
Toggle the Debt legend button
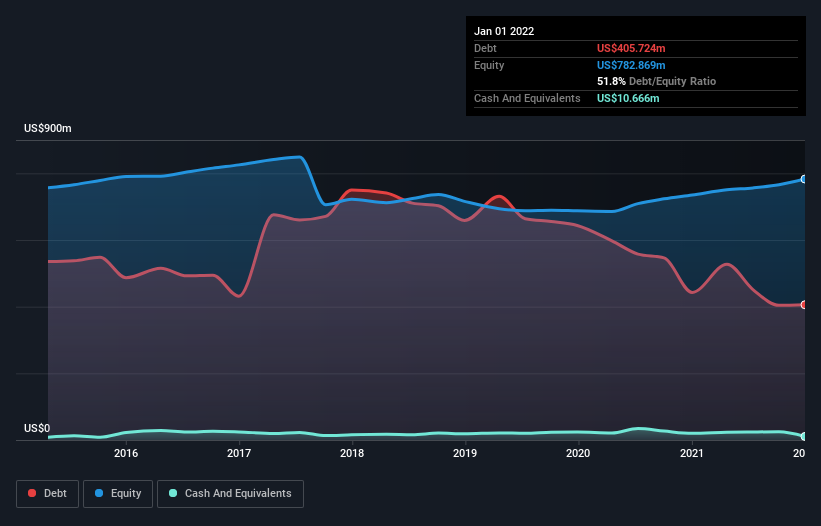click(x=47, y=494)
